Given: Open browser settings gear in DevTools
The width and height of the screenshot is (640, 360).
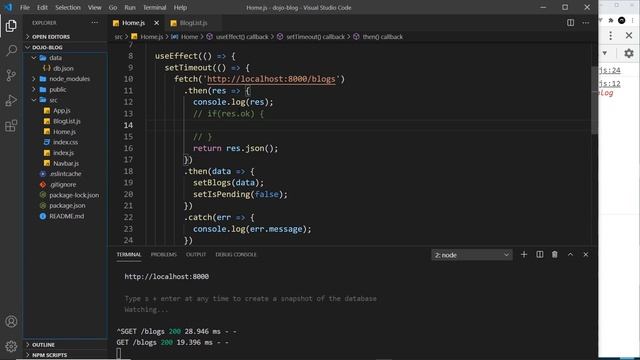Looking at the screenshot, I should tap(629, 53).
